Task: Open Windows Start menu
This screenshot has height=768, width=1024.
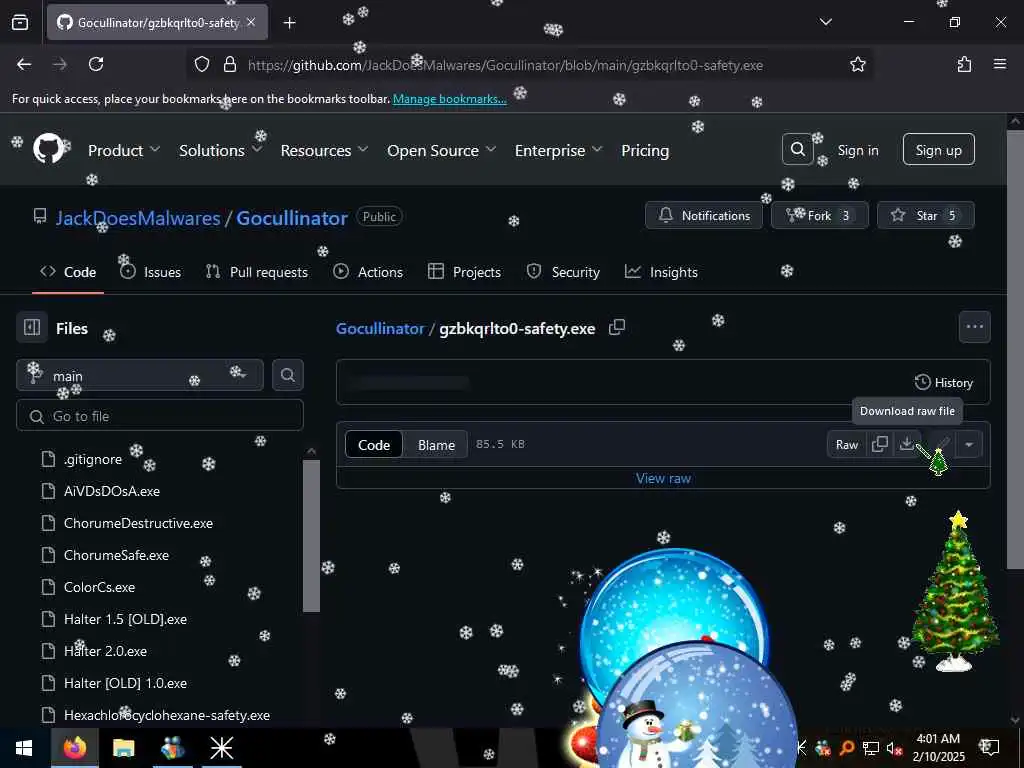Action: [24, 748]
